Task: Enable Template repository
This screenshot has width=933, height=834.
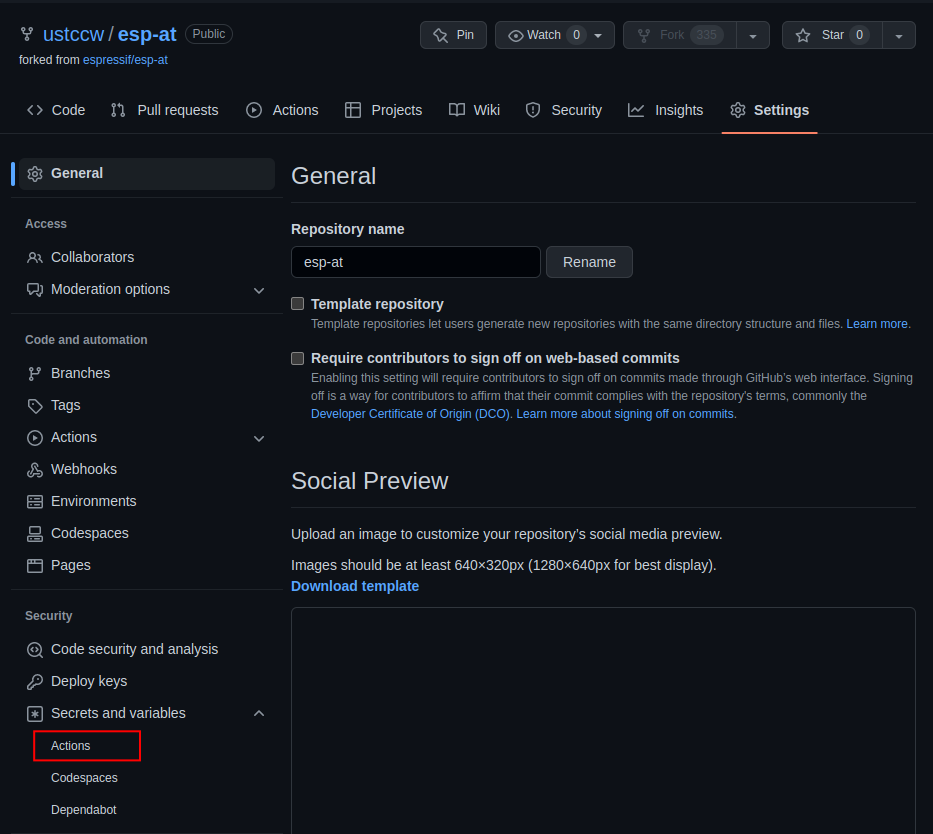Action: point(297,303)
